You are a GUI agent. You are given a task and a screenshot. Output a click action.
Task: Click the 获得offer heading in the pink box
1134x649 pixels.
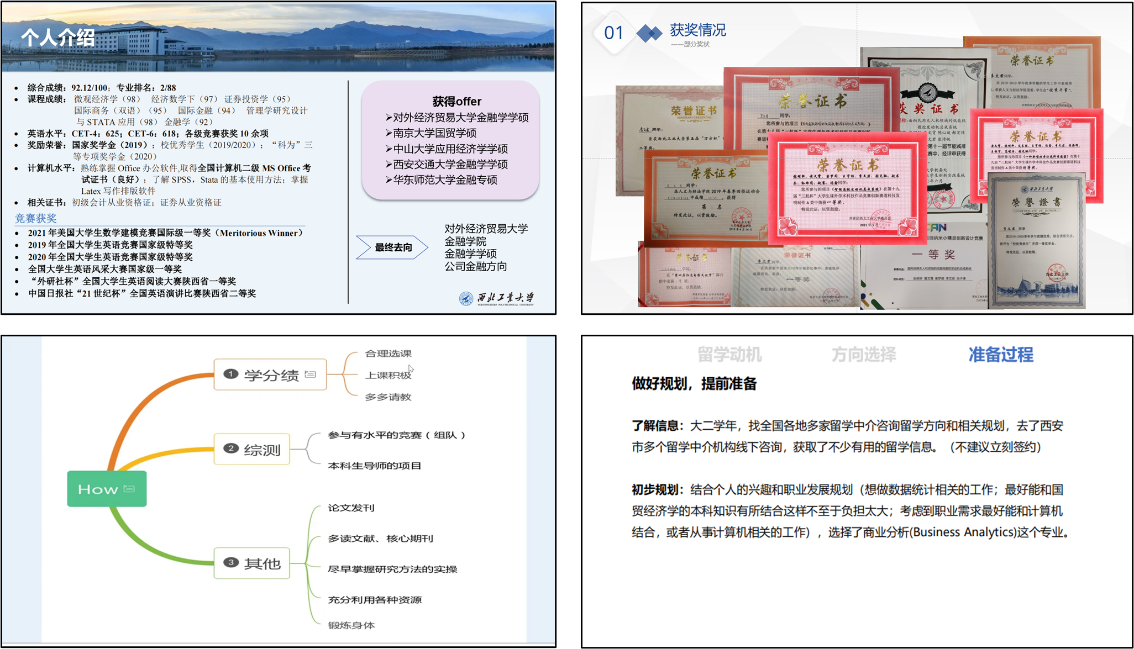[x=456, y=101]
